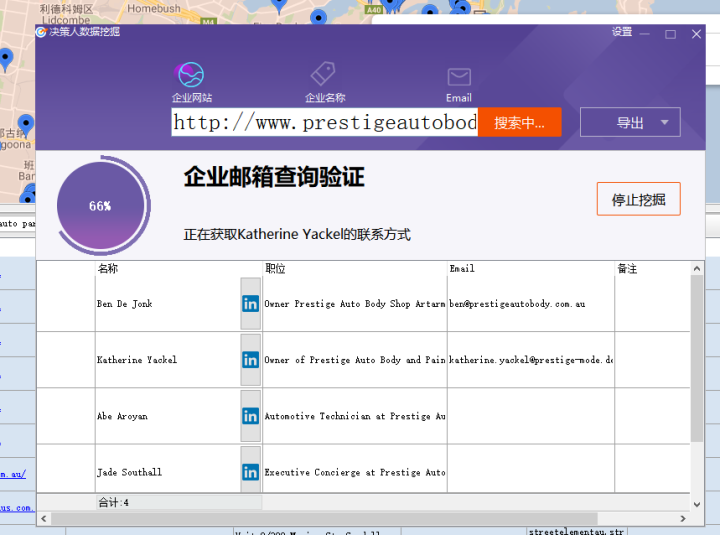
Task: Open Katherine Yackel's LinkedIn icon
Action: [250, 360]
